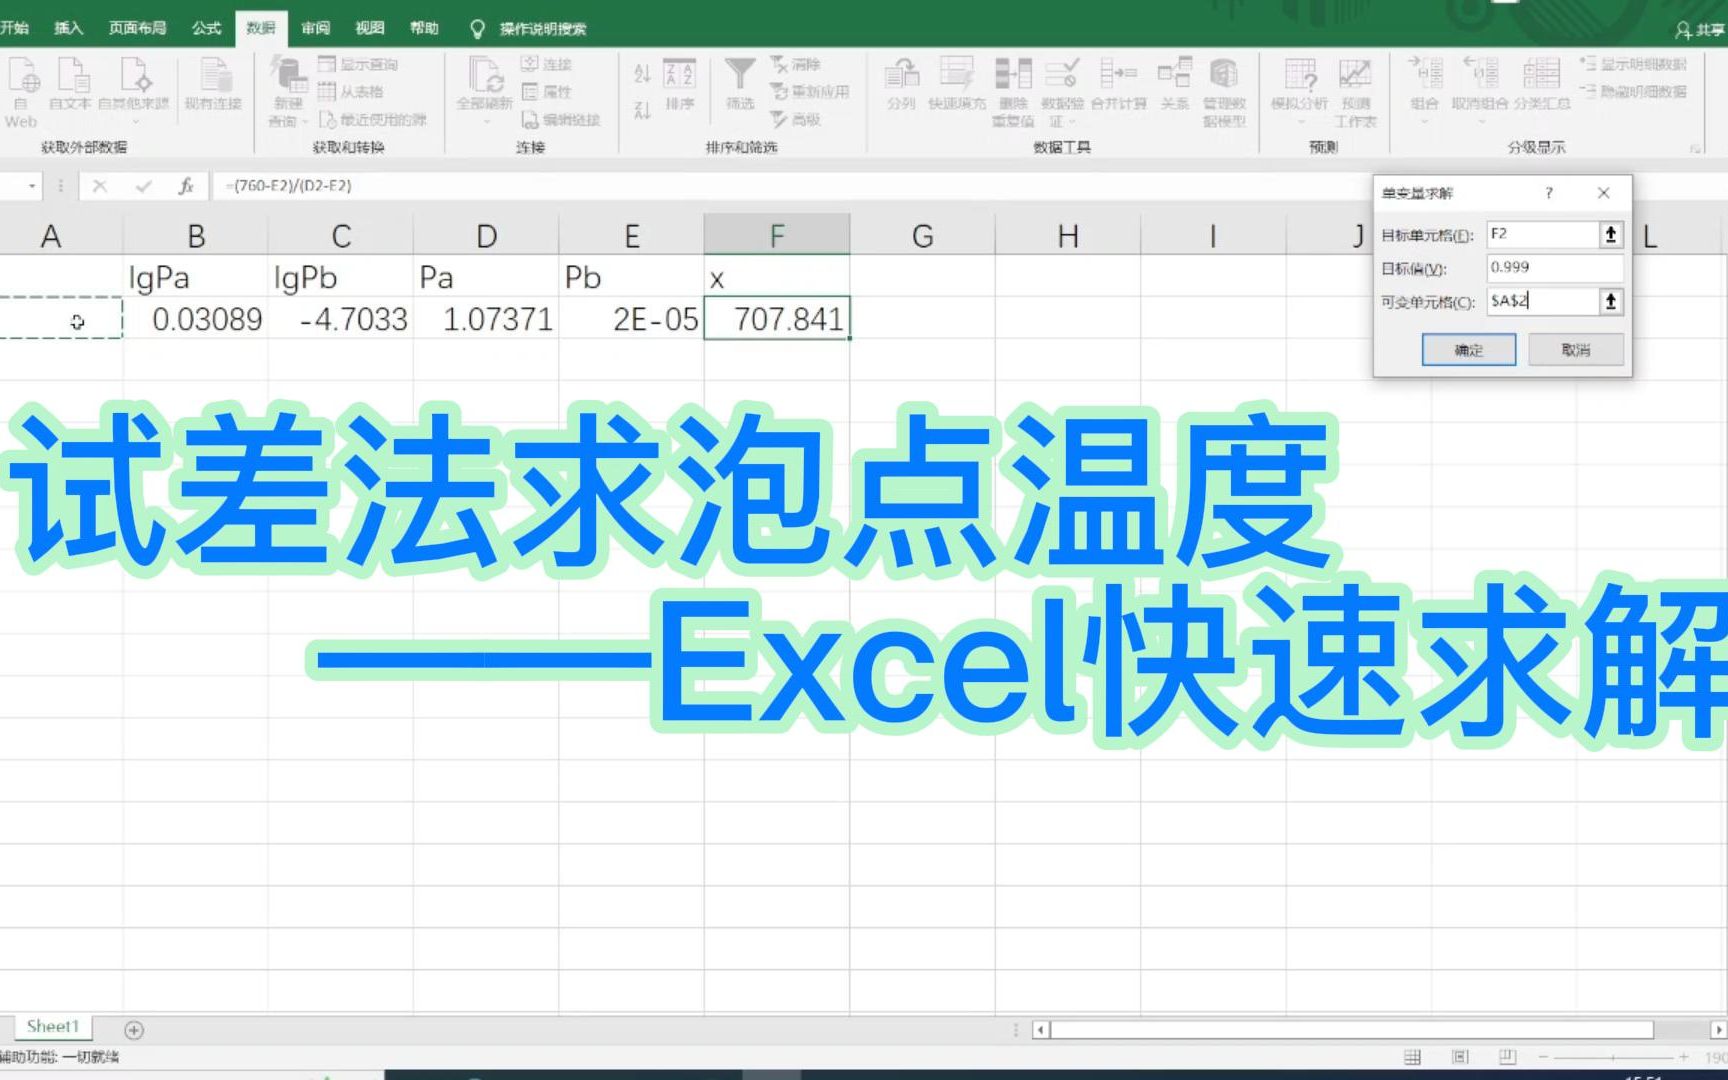This screenshot has height=1080, width=1728.
Task: Switch to Page Layout view in status bar
Action: [x=1460, y=1057]
